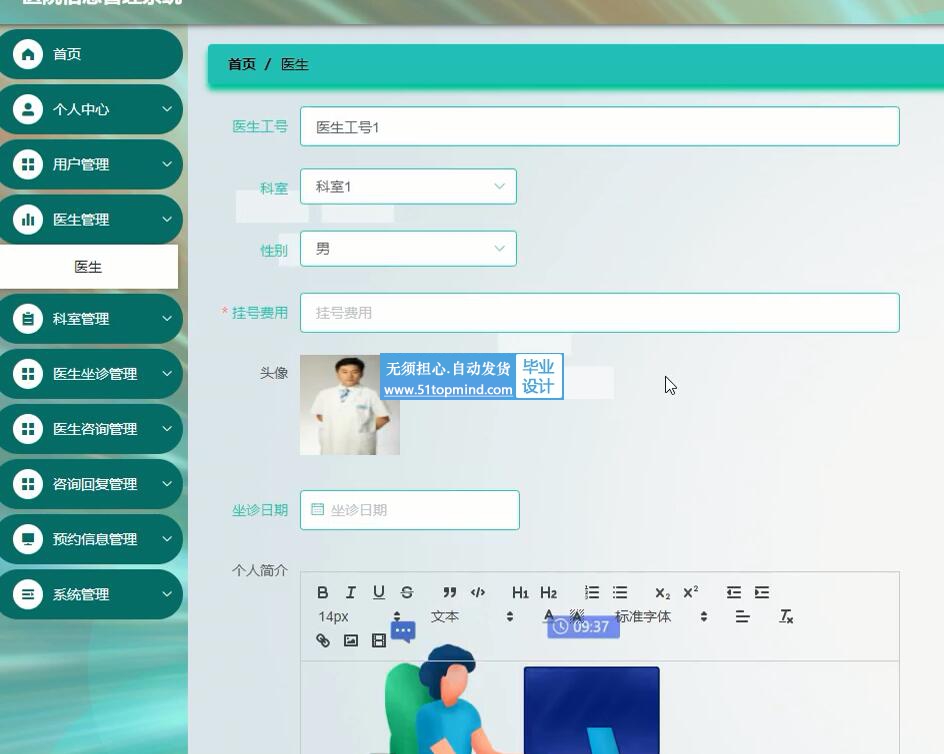Open the 性别 dropdown showing 男

pos(408,249)
